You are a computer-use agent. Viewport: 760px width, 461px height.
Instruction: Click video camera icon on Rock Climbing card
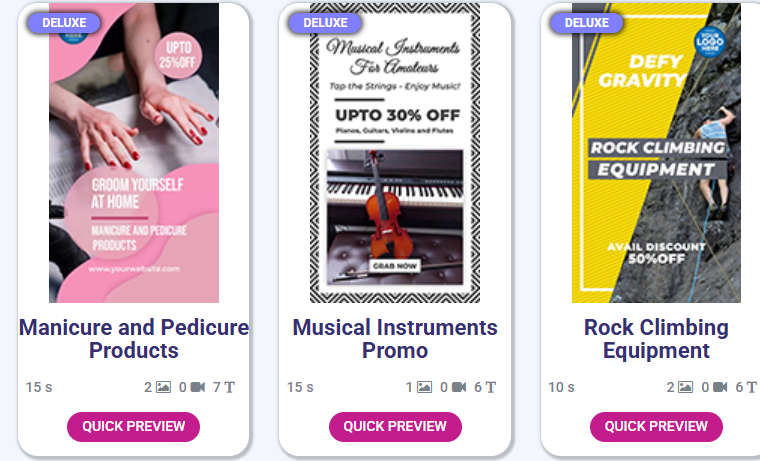pos(720,387)
